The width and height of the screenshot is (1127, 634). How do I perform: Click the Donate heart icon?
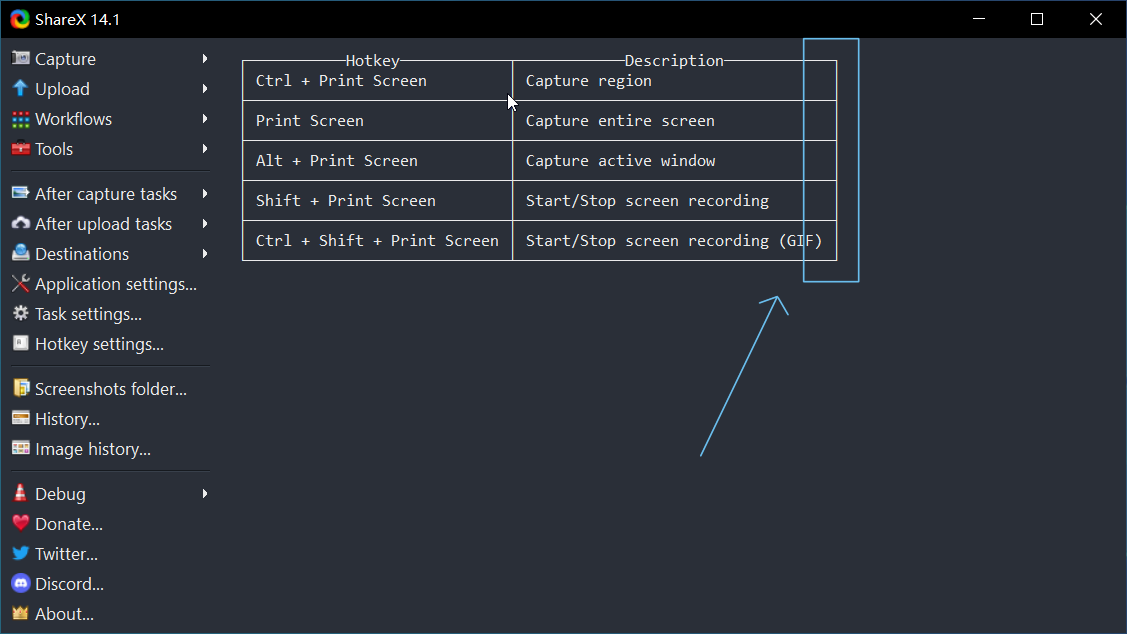click(x=19, y=523)
